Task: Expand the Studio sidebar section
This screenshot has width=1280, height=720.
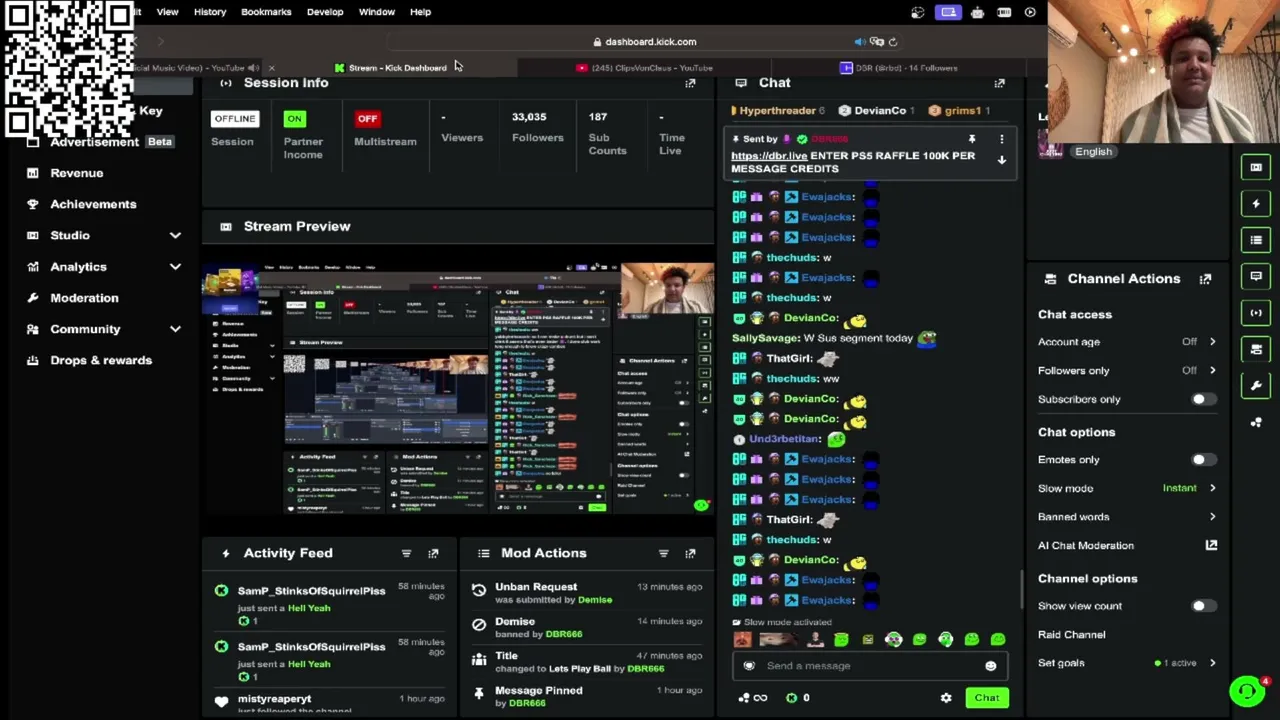Action: [175, 235]
